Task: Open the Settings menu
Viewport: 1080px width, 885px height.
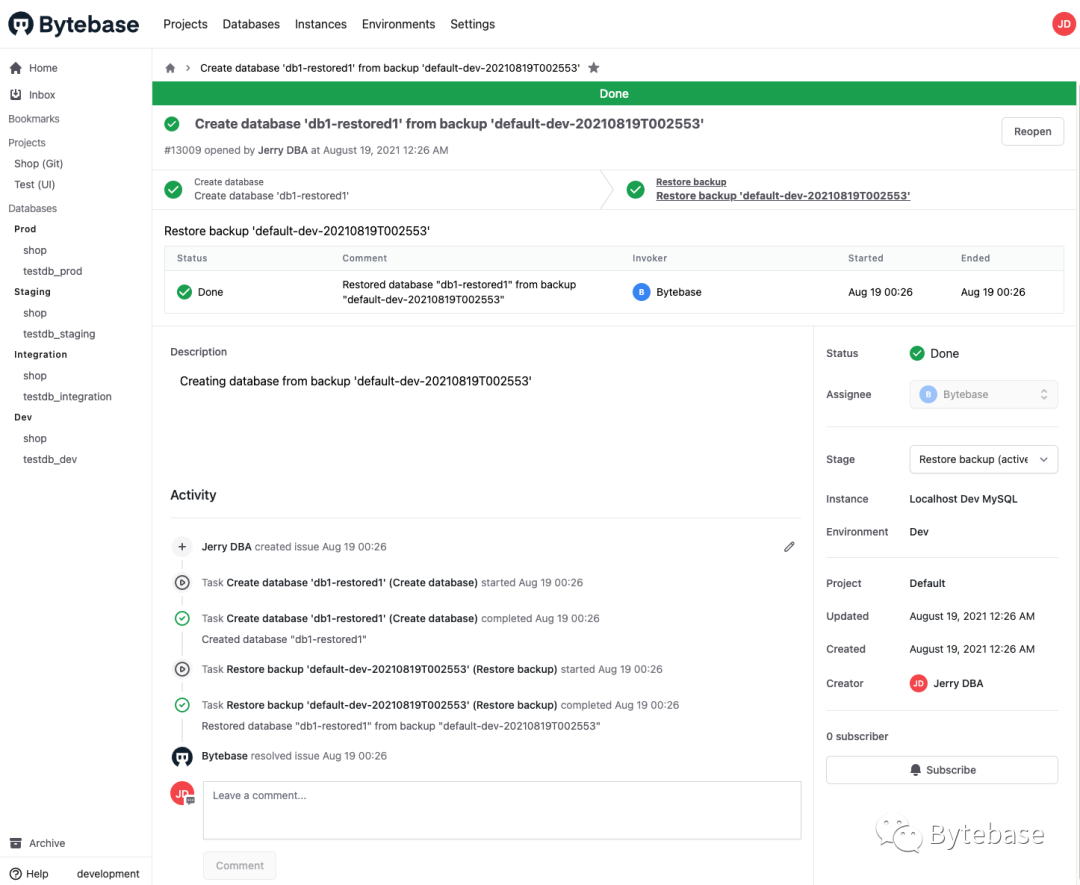Action: [472, 24]
